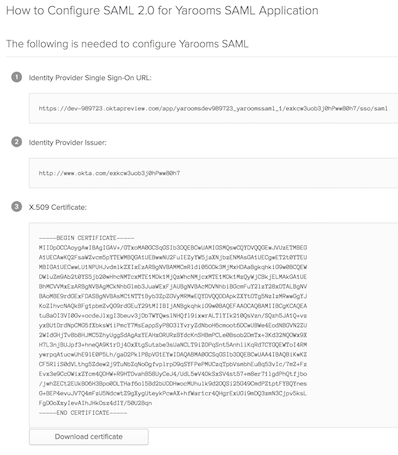Click the Identity Provider Issuer URL field
The height and width of the screenshot is (455, 398).
(x=213, y=173)
